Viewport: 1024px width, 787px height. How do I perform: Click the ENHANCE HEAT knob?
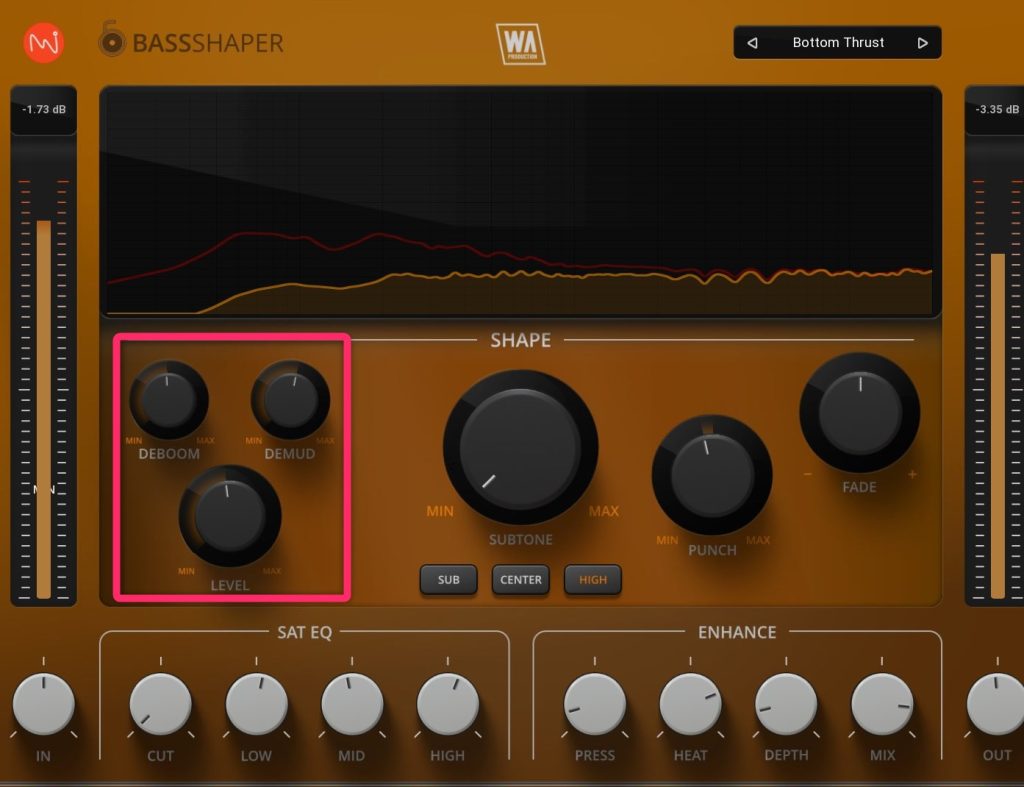point(690,704)
